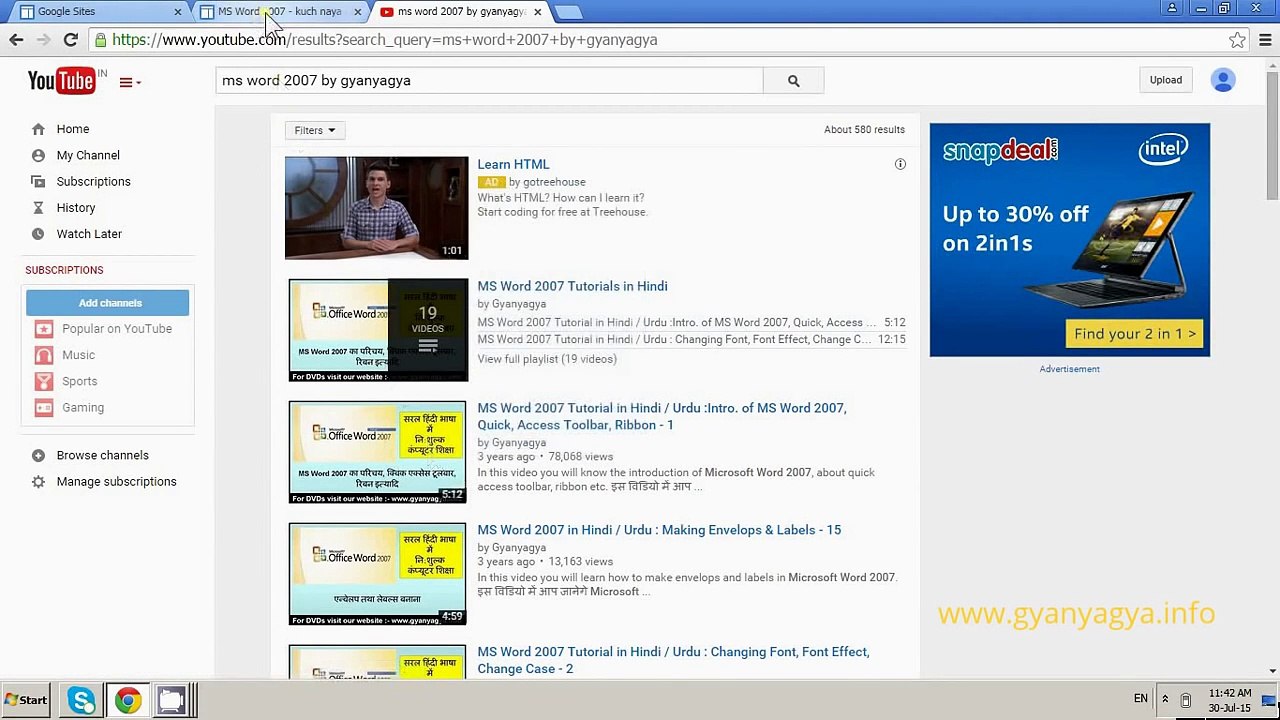The image size is (1280, 720).
Task: Click the search magnifier button
Action: point(793,81)
